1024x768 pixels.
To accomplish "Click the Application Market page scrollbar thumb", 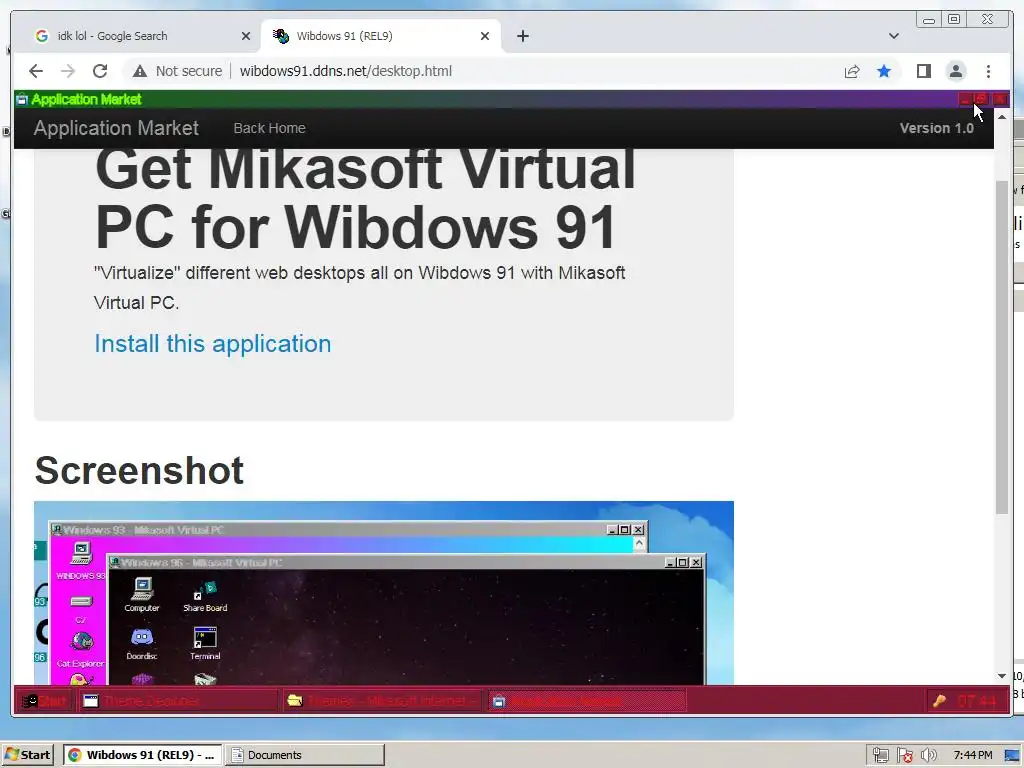I will tap(1002, 346).
